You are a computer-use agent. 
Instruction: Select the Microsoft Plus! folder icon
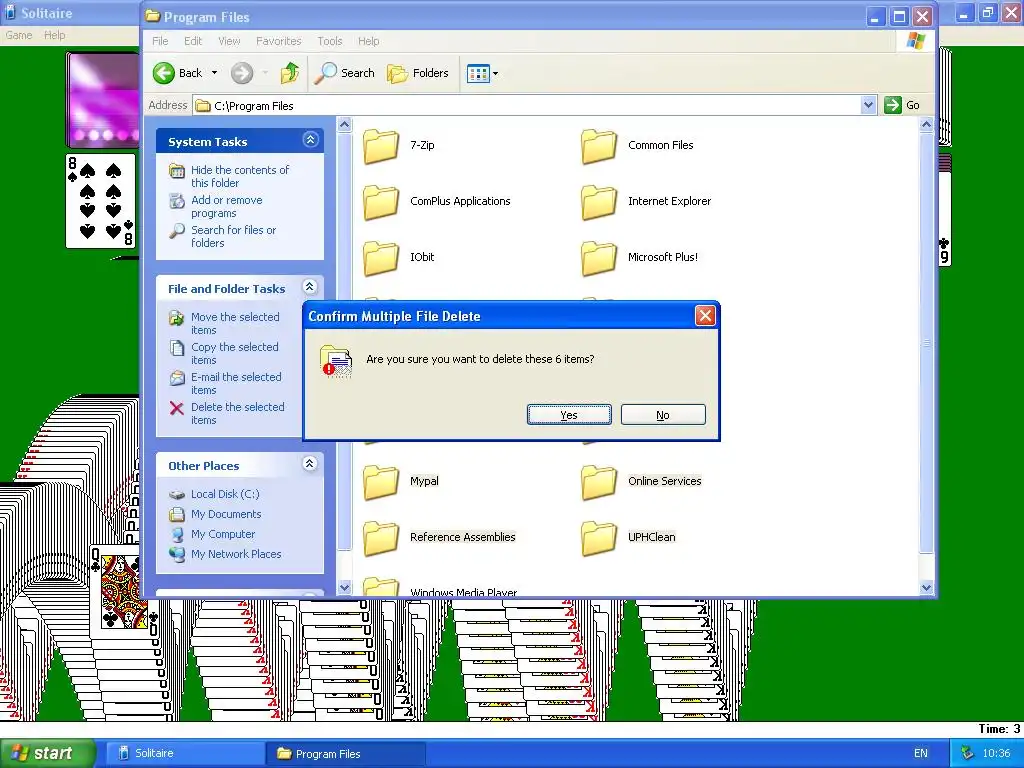(599, 257)
